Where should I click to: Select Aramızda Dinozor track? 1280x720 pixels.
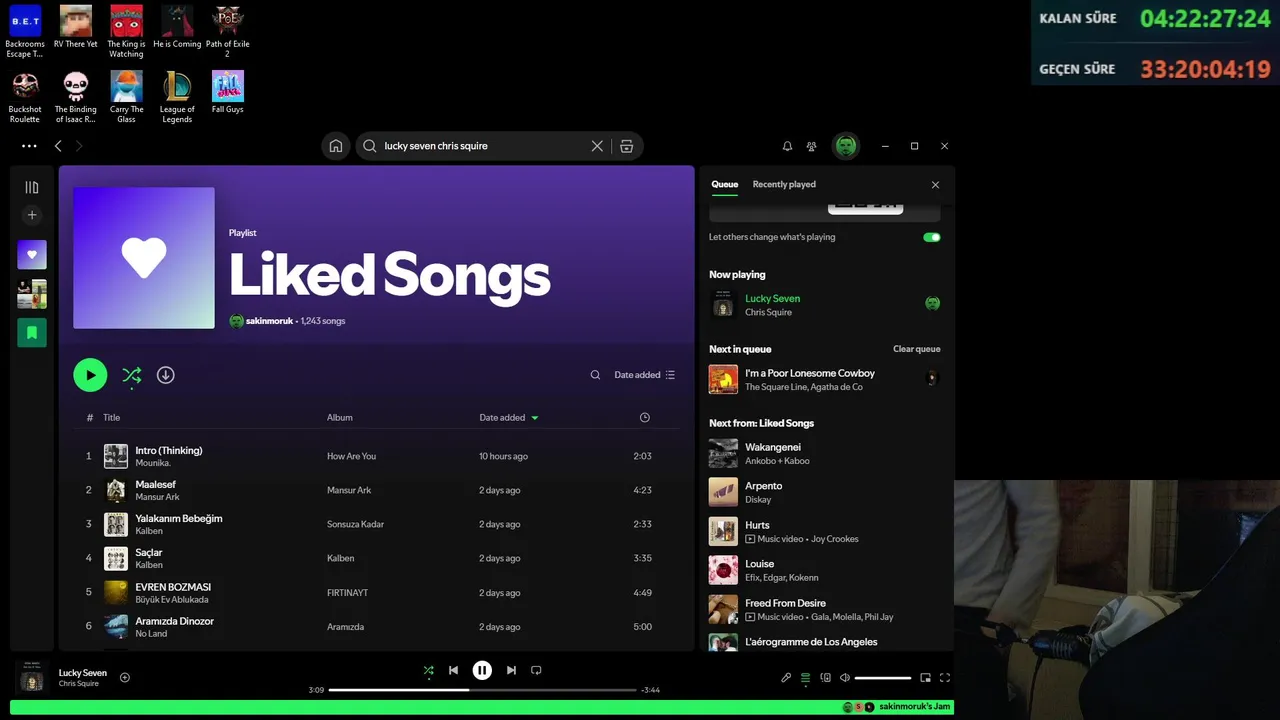pos(376,627)
